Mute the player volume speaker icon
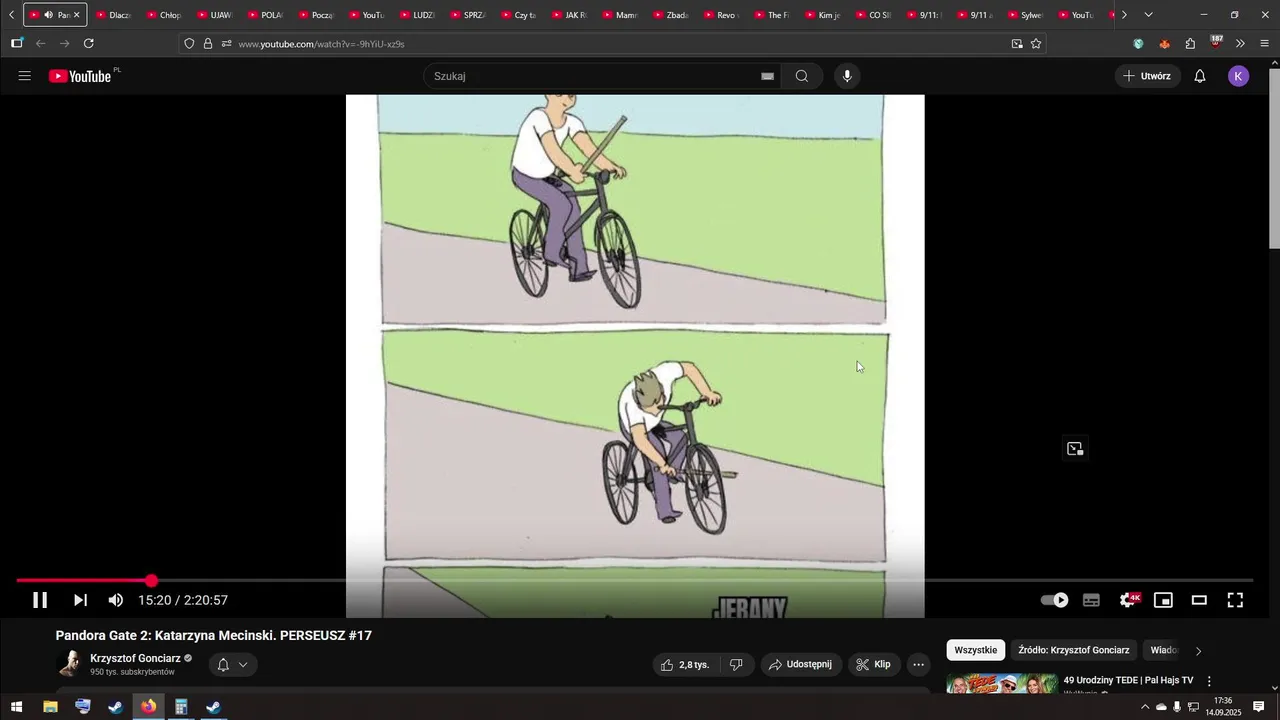Viewport: 1280px width, 720px height. point(116,600)
